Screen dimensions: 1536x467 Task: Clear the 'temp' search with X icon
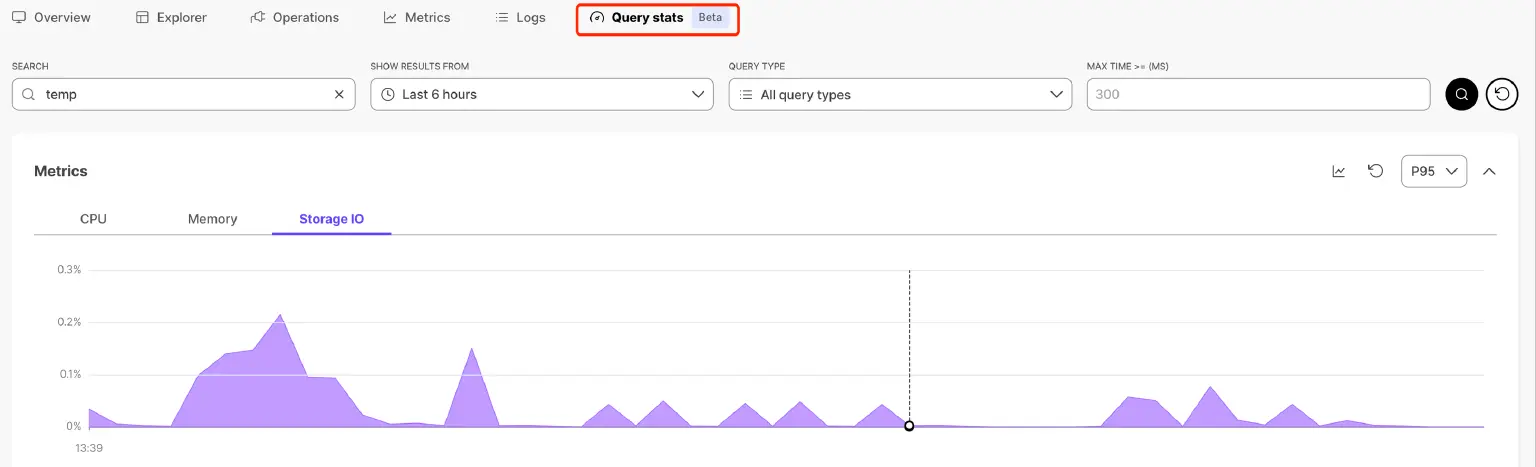[339, 94]
